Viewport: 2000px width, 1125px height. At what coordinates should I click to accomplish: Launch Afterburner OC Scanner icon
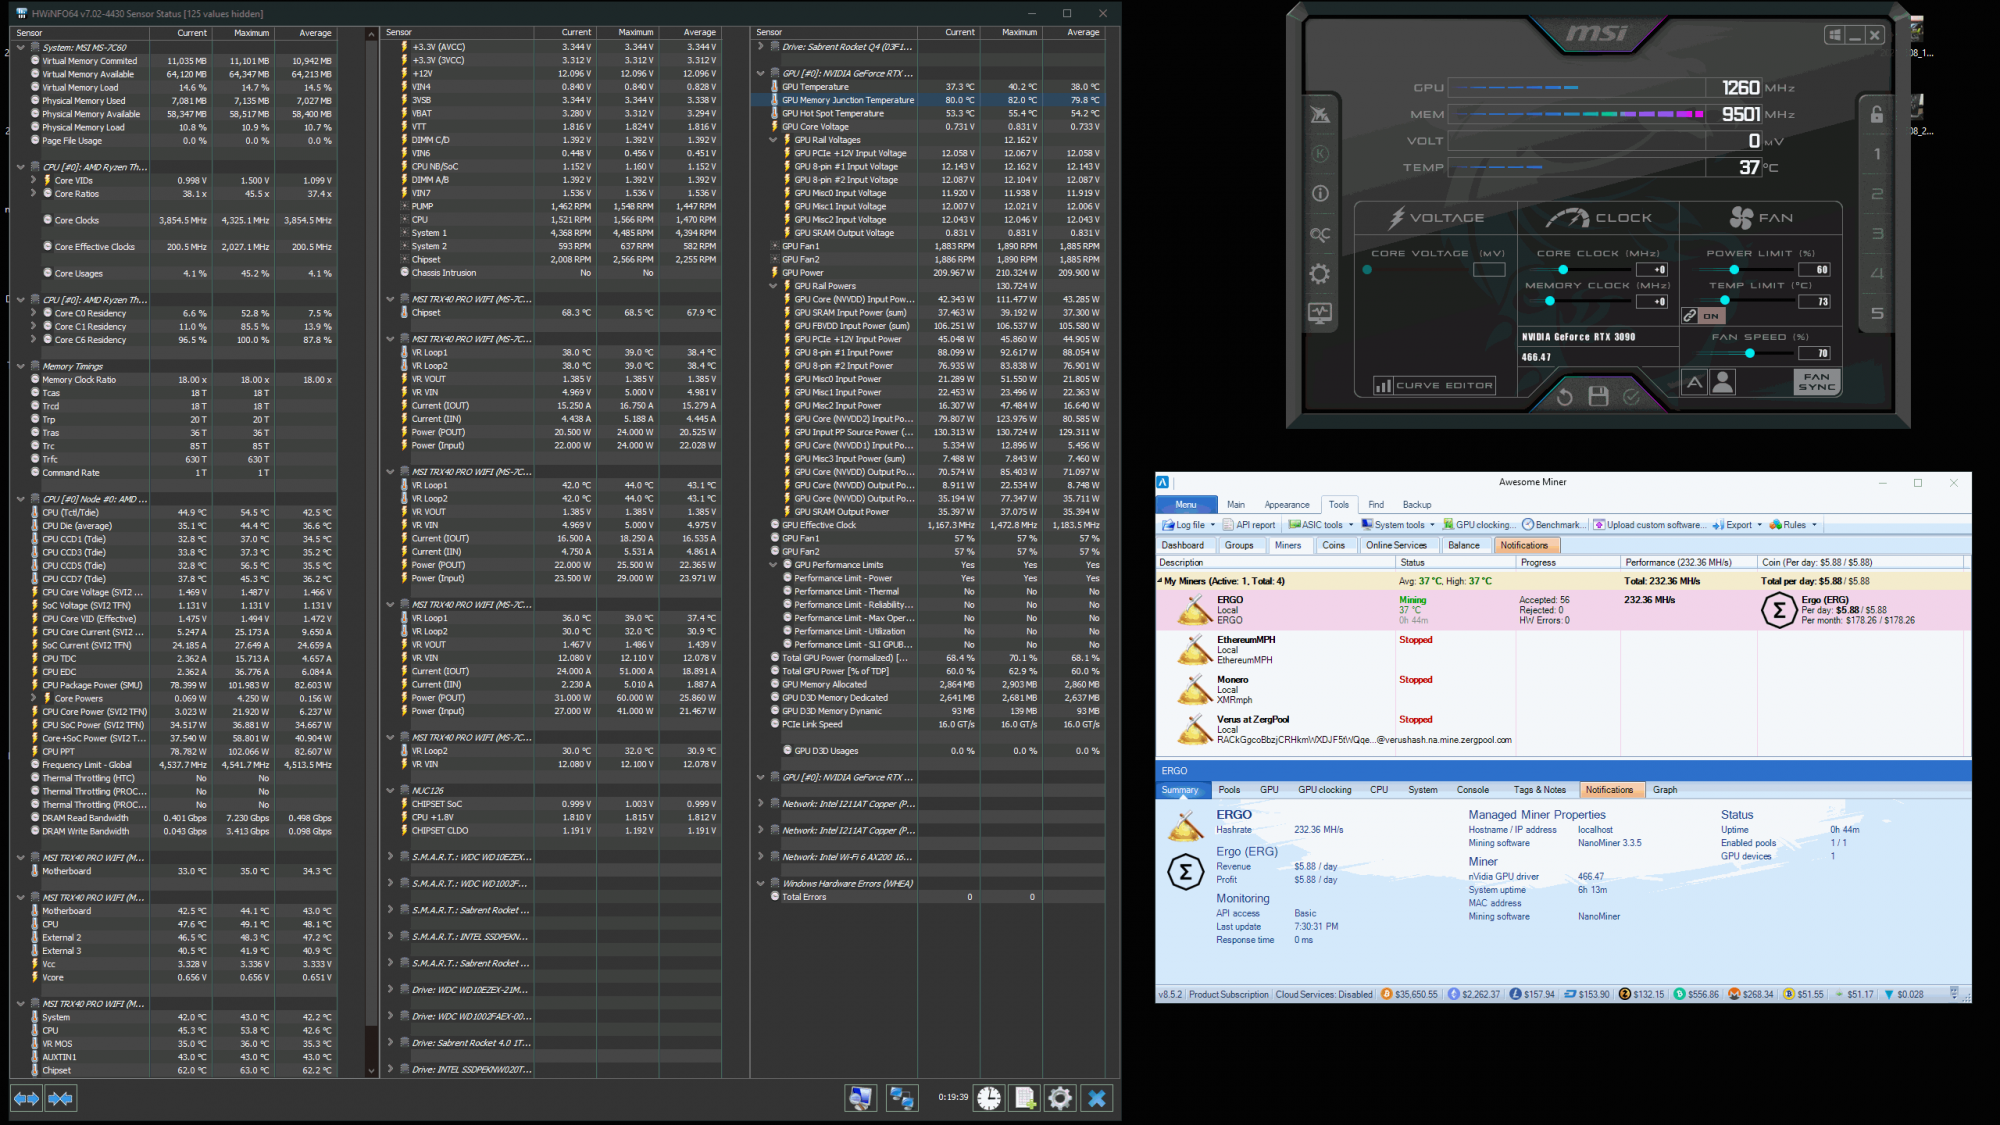tap(1320, 234)
